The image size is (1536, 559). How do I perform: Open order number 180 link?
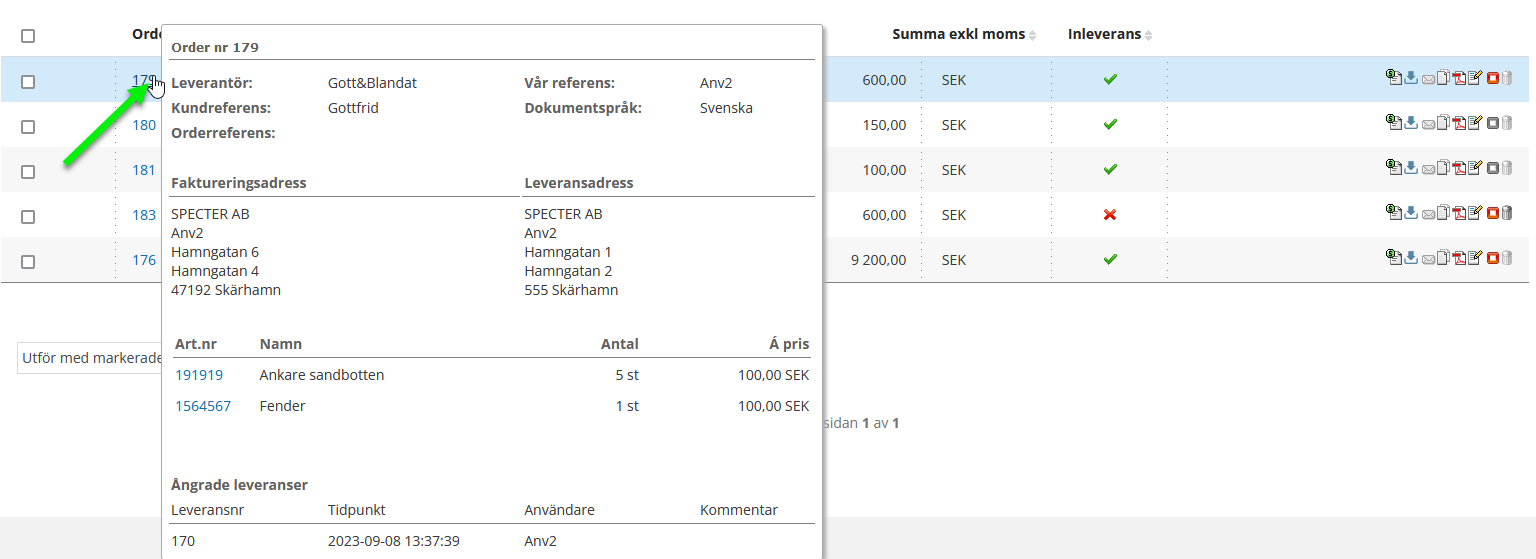144,125
